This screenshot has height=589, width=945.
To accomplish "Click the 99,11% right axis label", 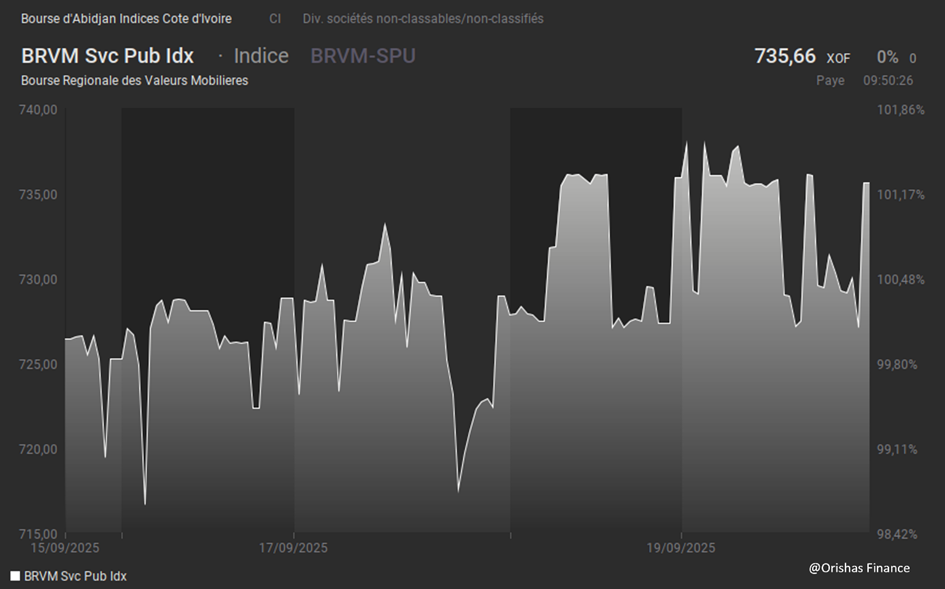I will tap(897, 450).
